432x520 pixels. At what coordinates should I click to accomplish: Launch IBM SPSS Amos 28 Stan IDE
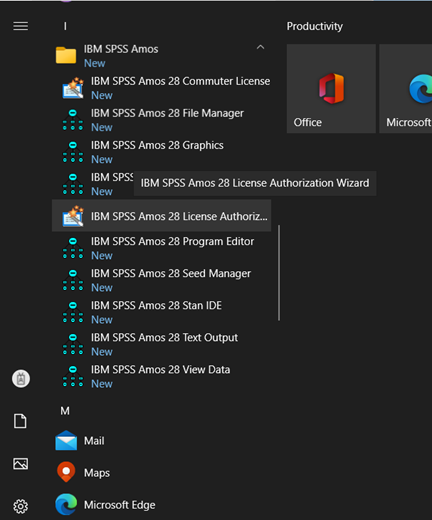click(156, 305)
